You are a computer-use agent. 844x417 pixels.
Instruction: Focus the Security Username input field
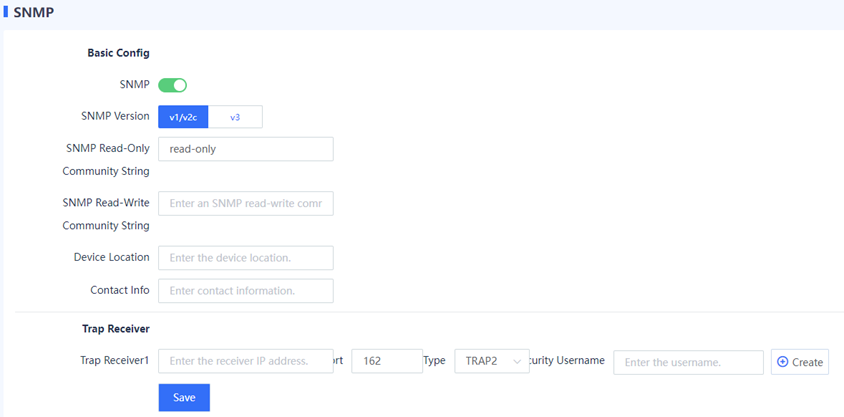[688, 363]
